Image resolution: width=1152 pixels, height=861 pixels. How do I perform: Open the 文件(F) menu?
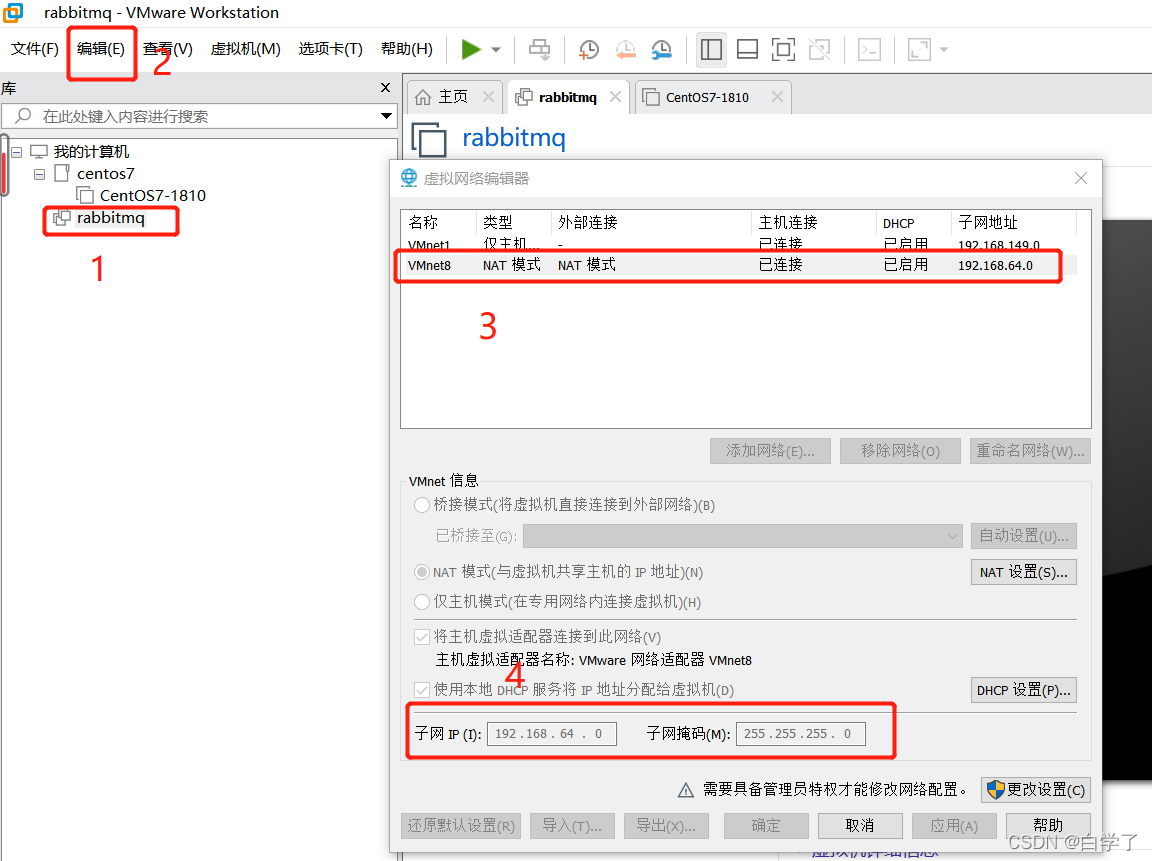coord(35,49)
